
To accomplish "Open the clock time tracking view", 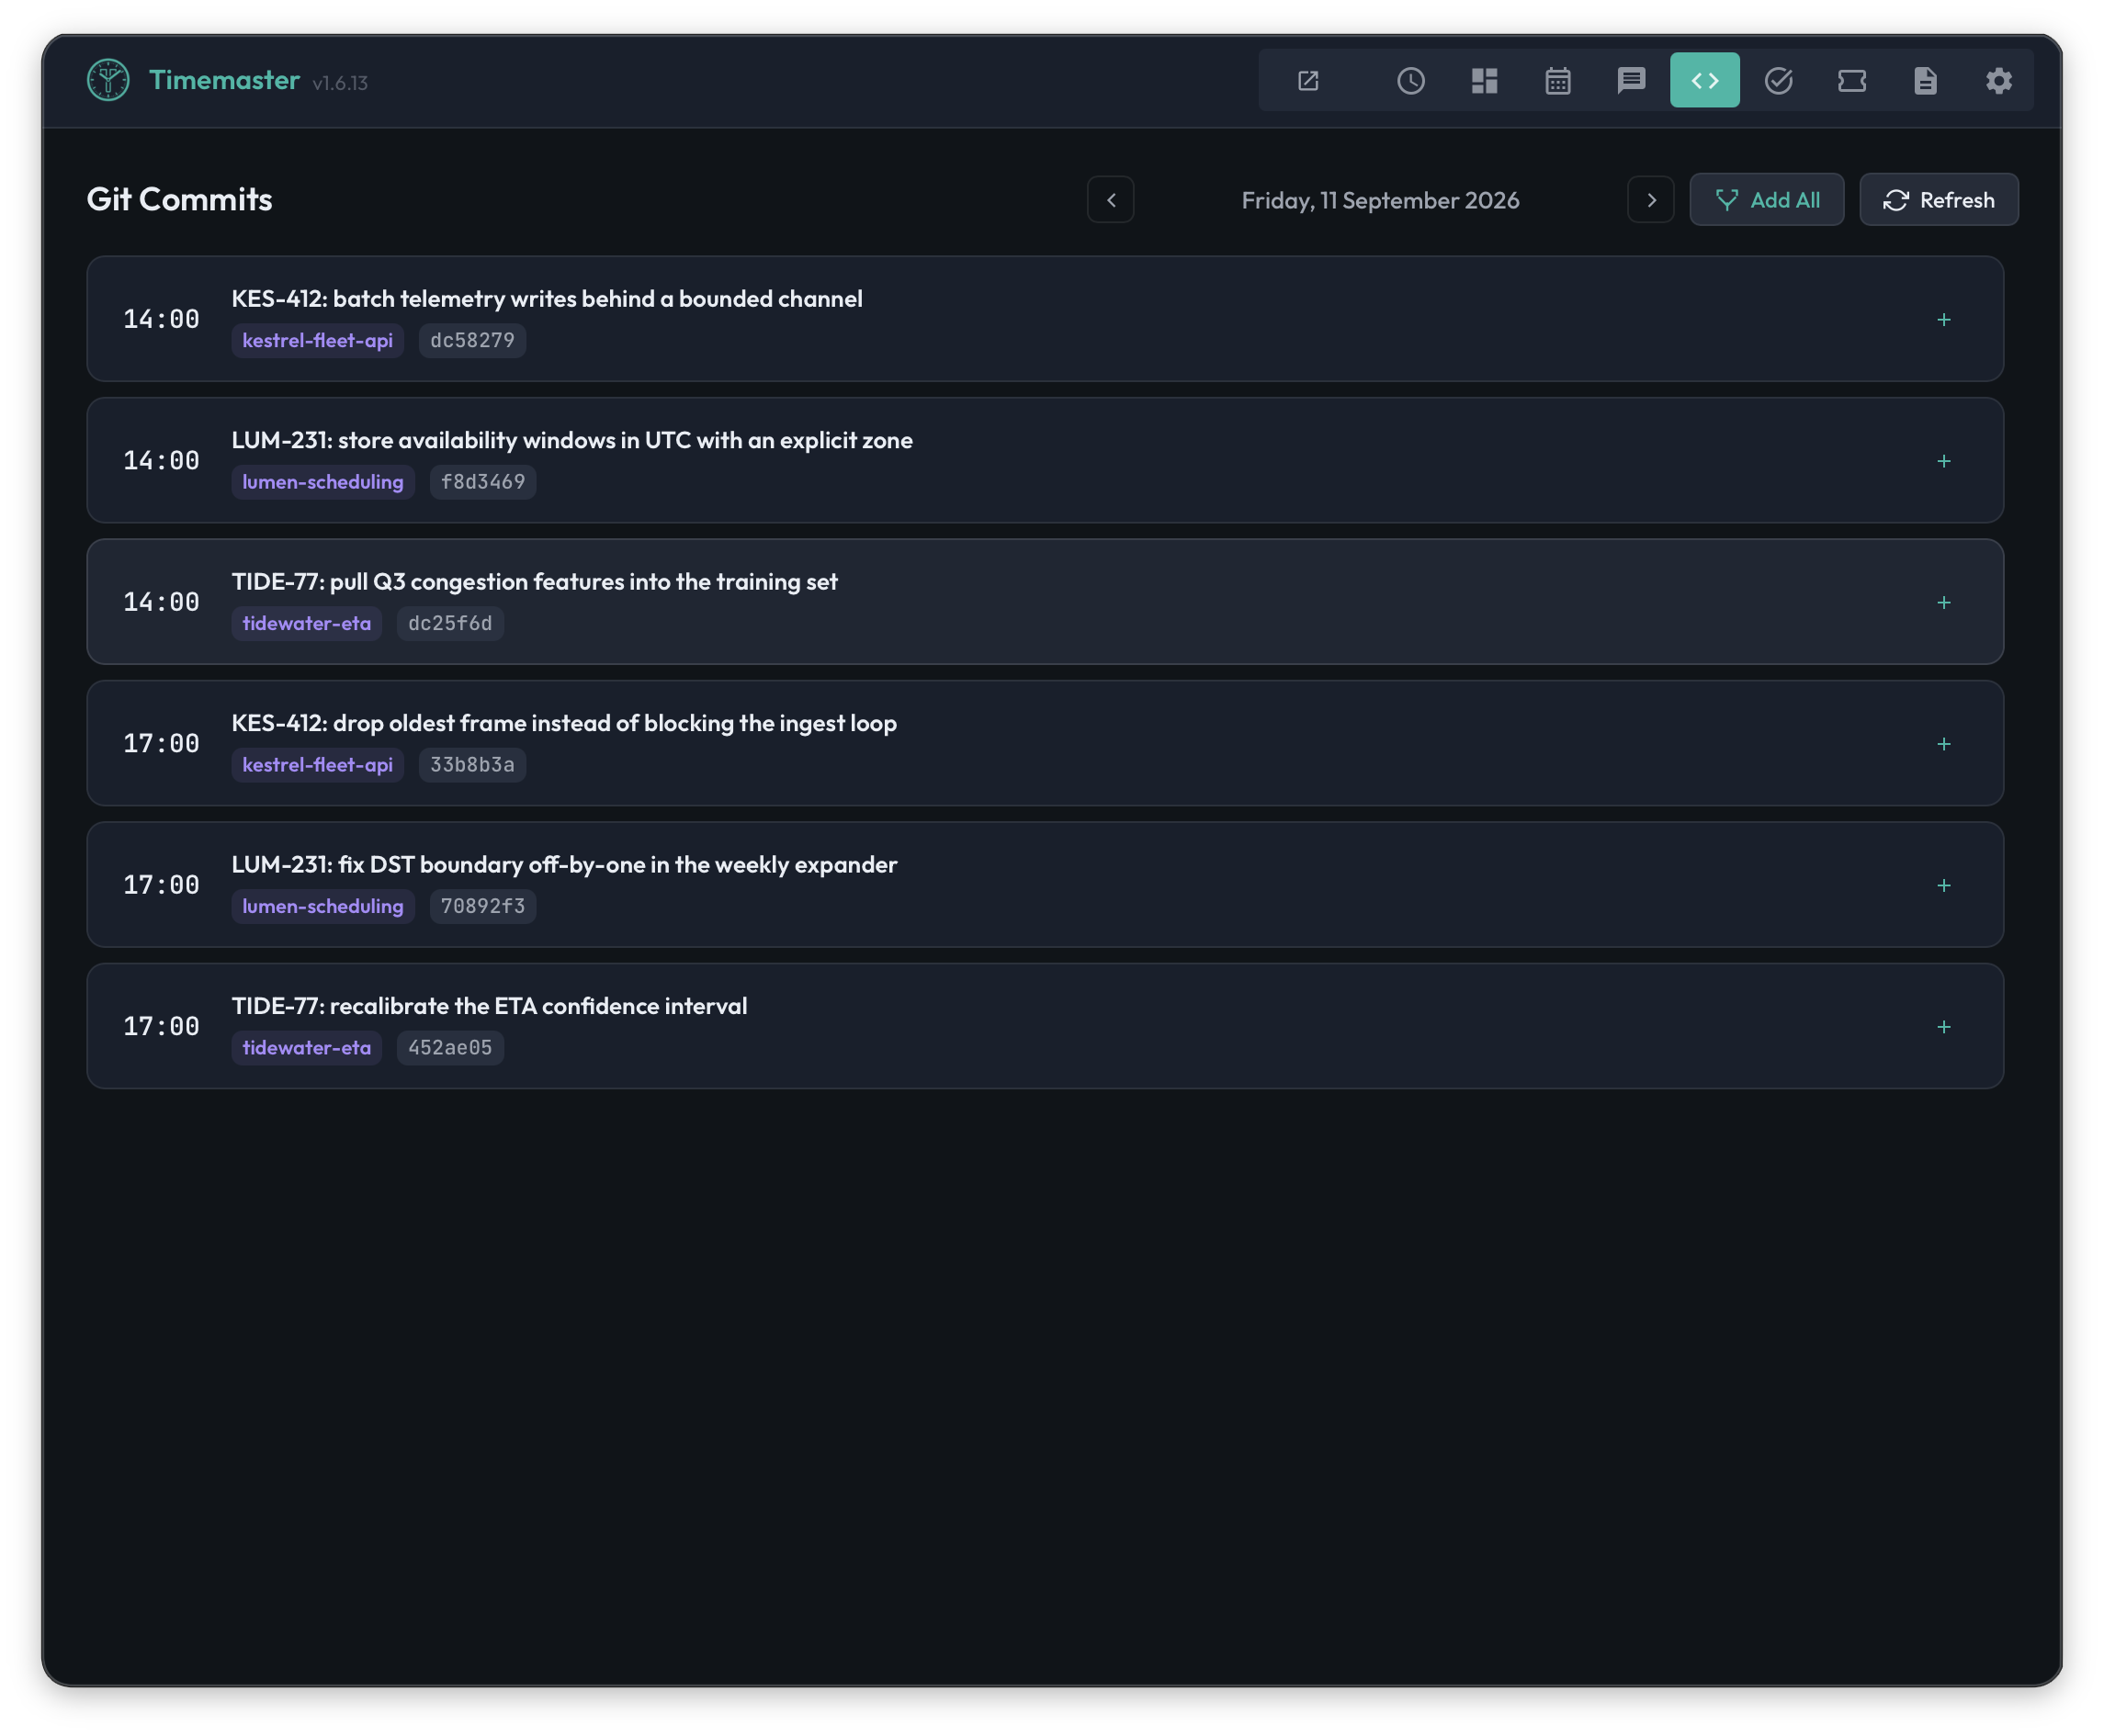I will (1411, 81).
